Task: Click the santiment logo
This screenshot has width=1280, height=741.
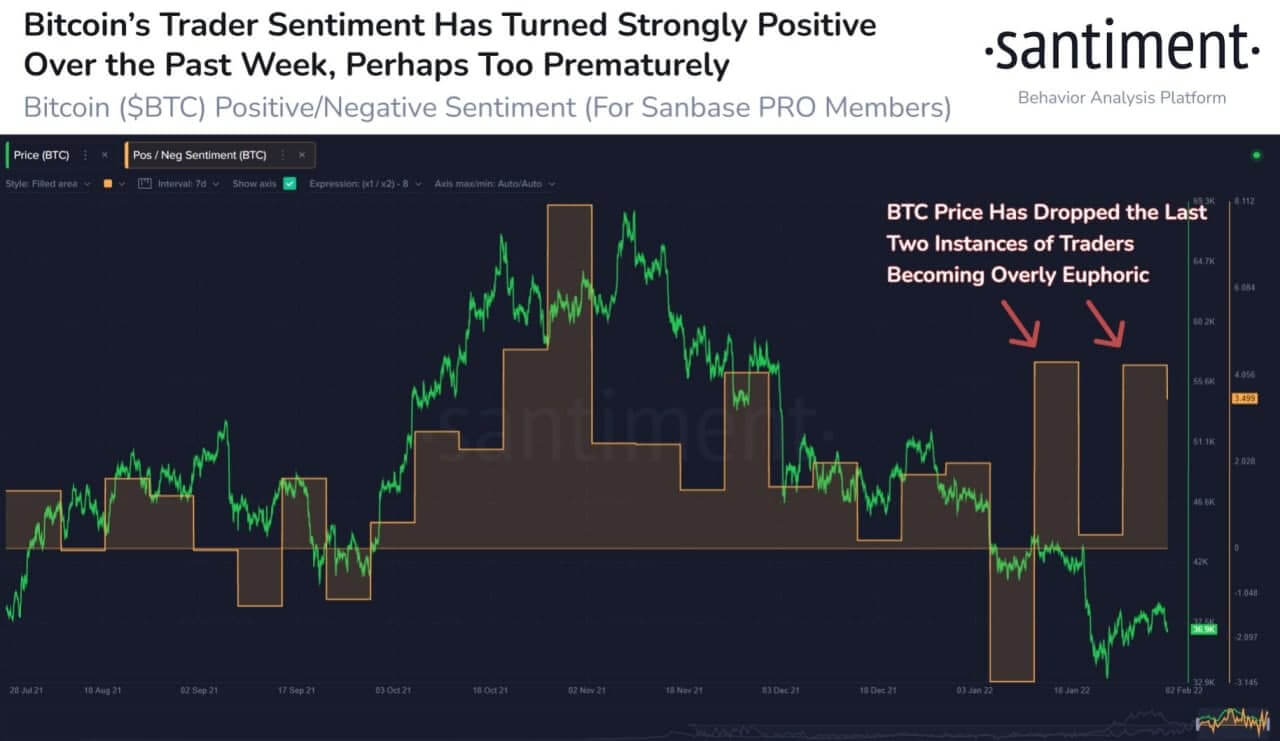Action: (1122, 45)
